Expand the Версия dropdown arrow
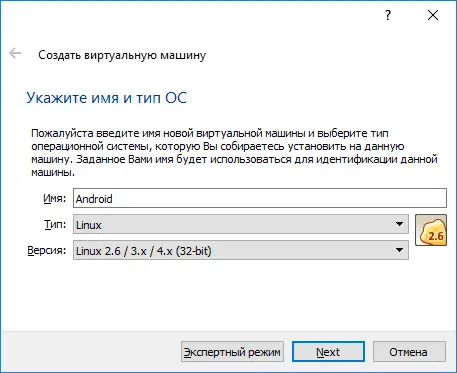 399,250
